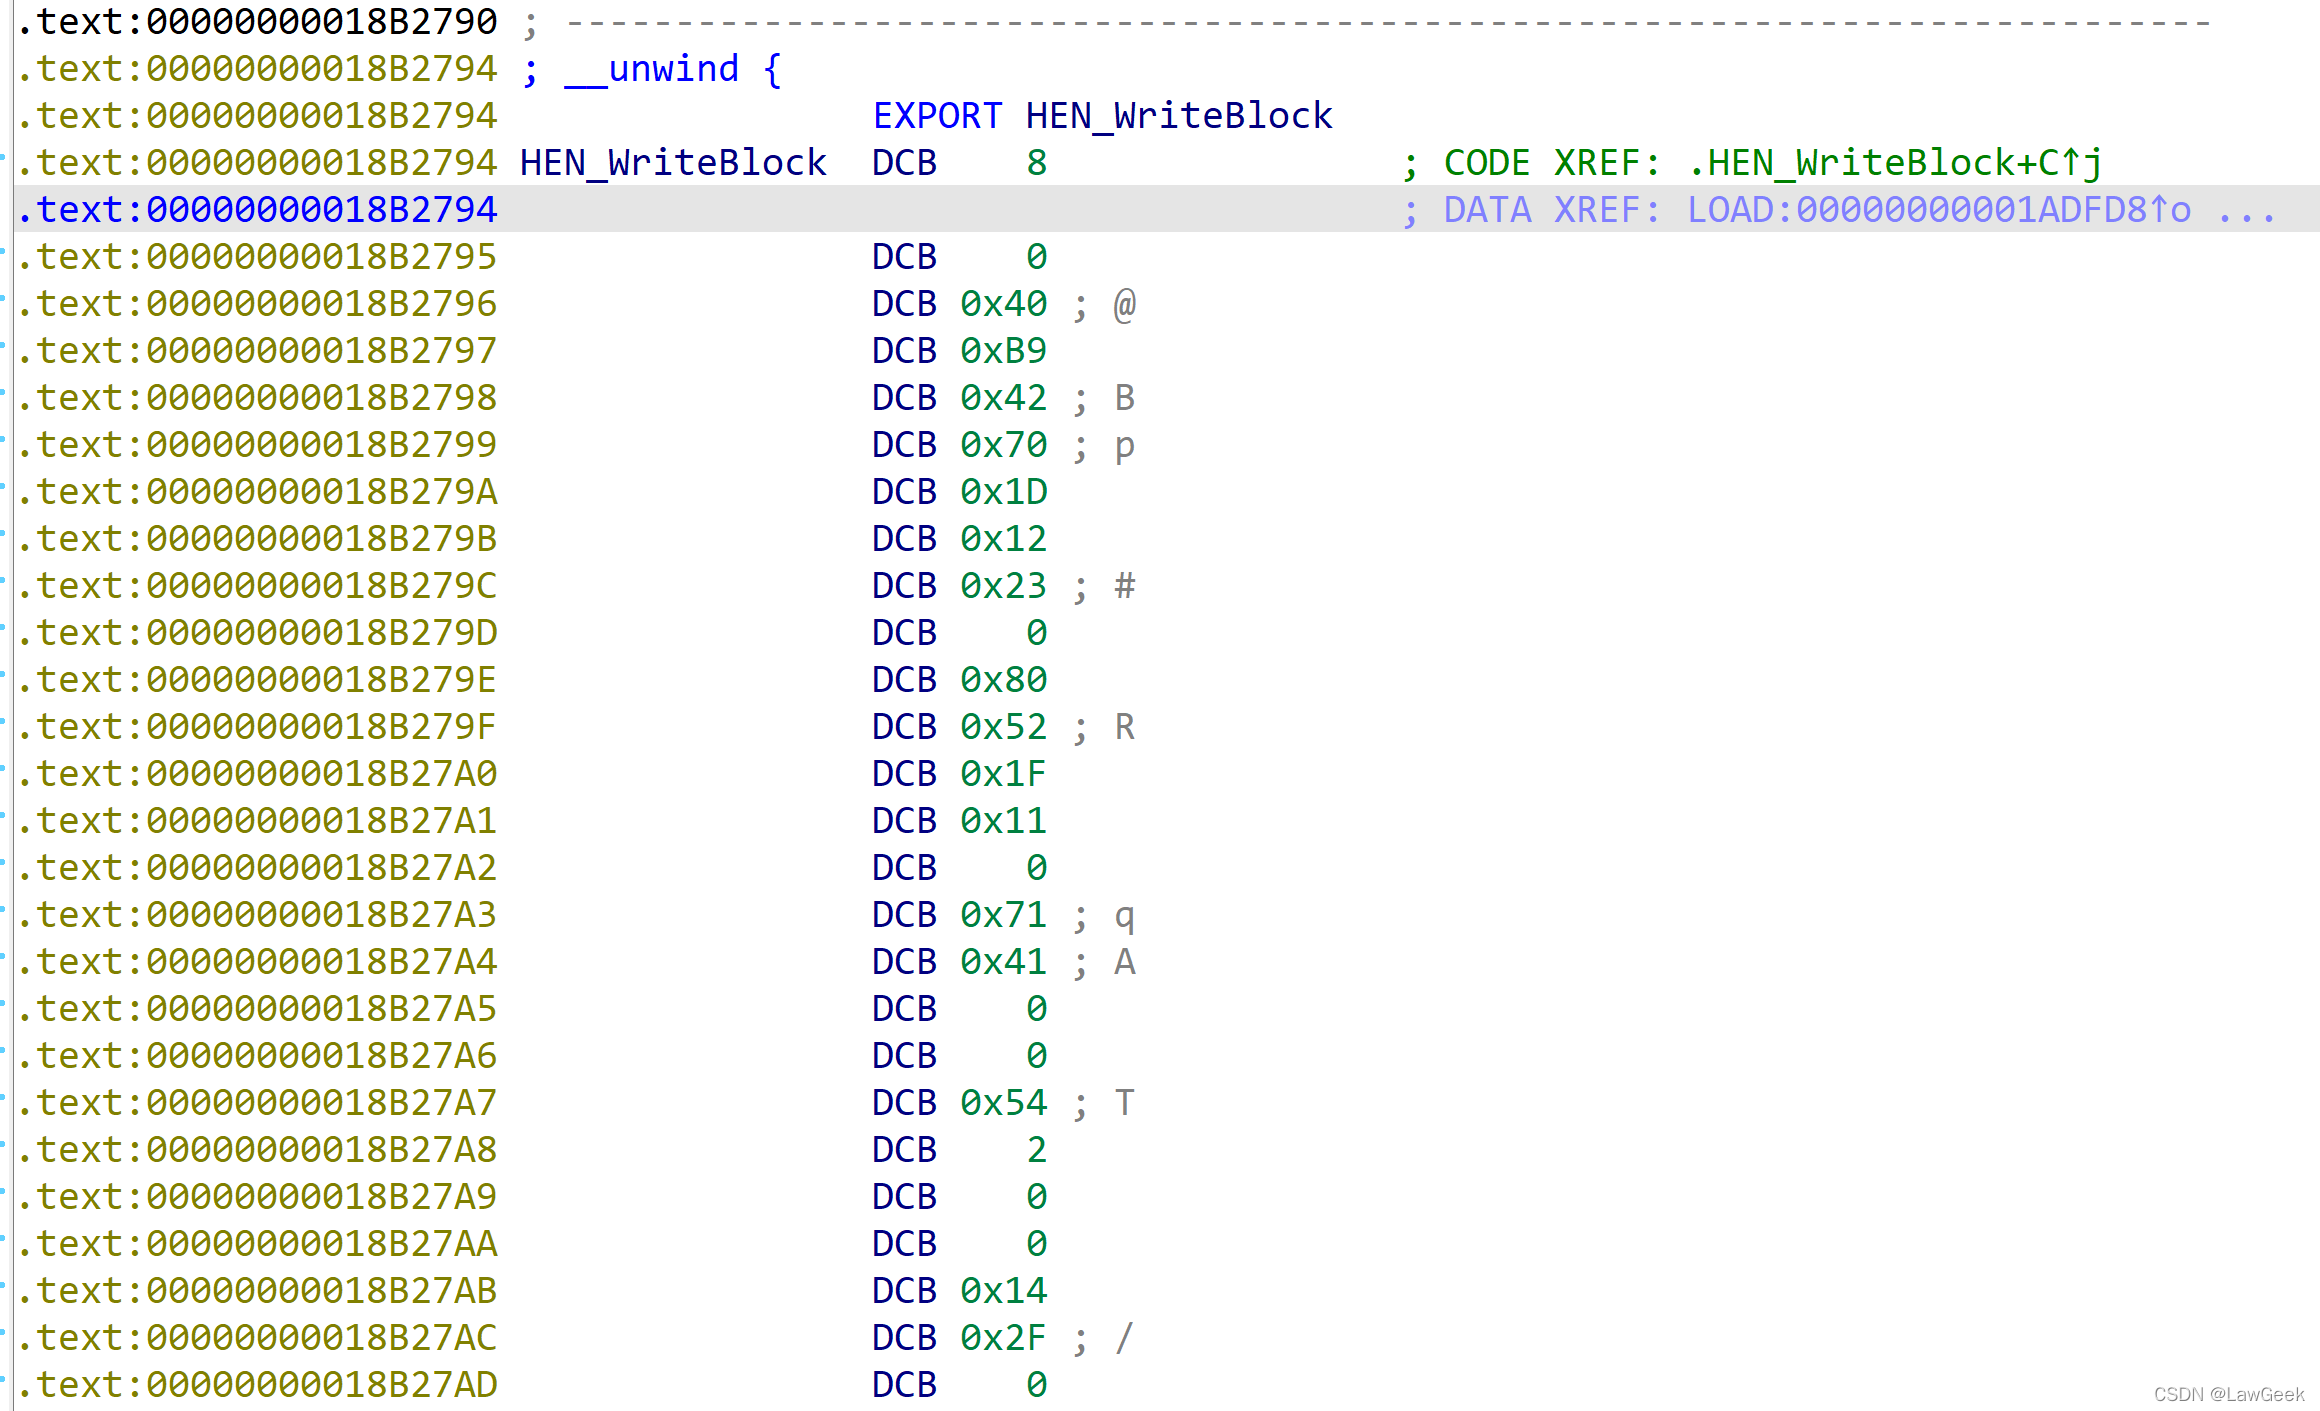Click the EXPORT HEN_WriteBlock directive
The image size is (2320, 1411).
[x=1101, y=116]
